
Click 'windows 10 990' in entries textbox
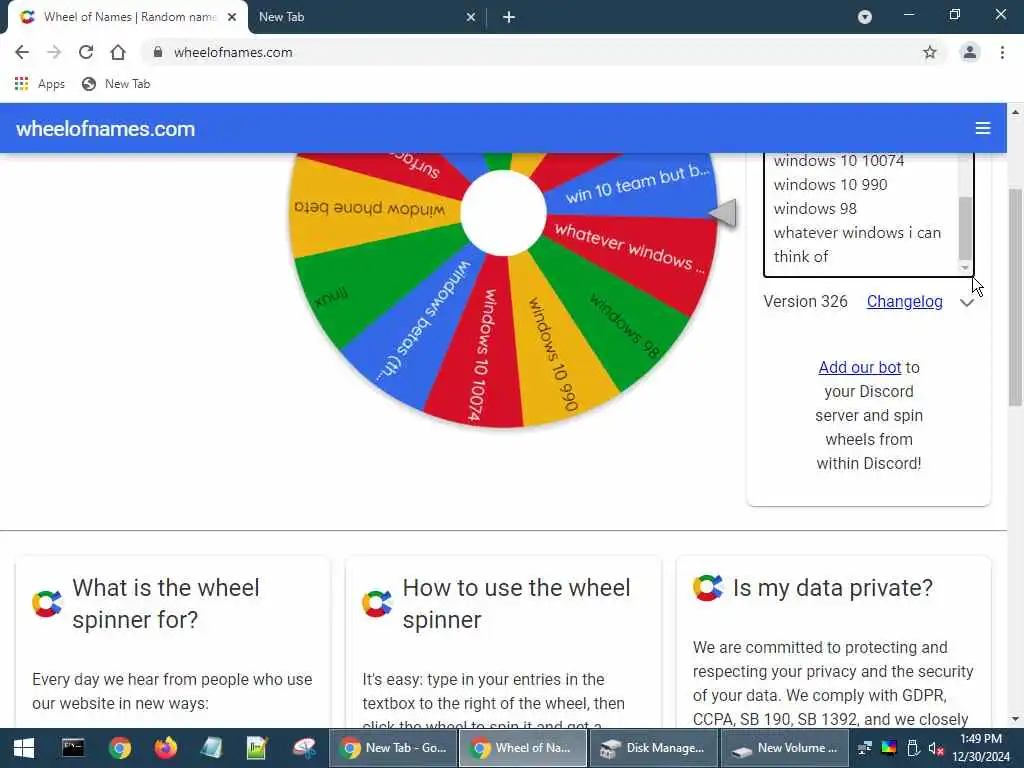tap(830, 185)
